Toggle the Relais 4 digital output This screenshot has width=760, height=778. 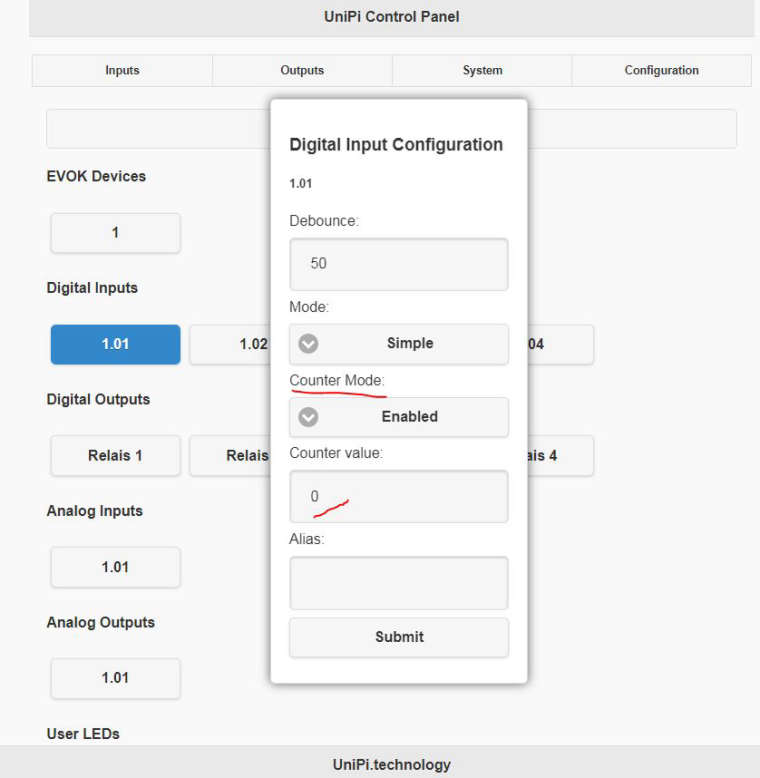(x=560, y=455)
